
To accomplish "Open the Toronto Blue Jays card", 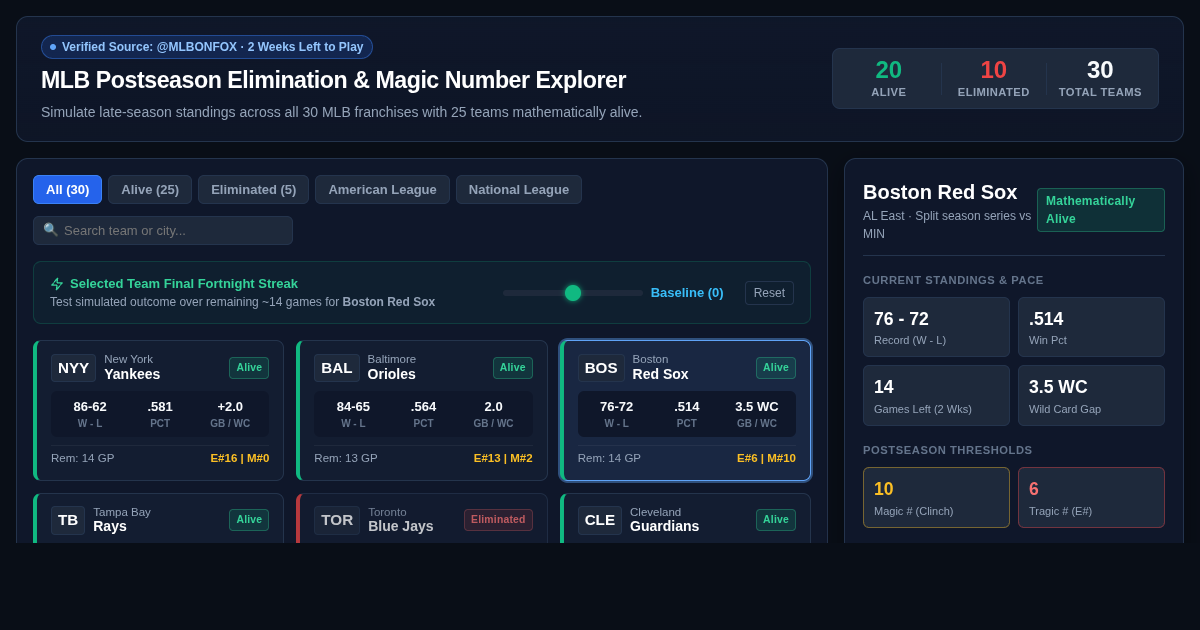I will click(422, 518).
